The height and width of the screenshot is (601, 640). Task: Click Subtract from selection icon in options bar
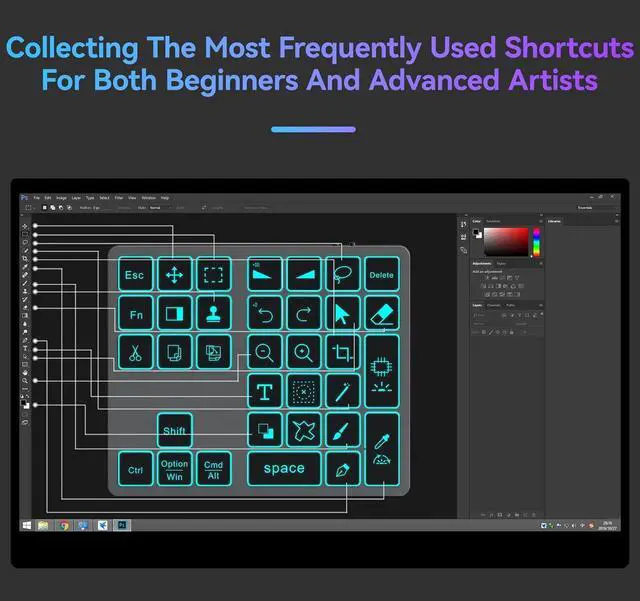pyautogui.click(x=61, y=208)
